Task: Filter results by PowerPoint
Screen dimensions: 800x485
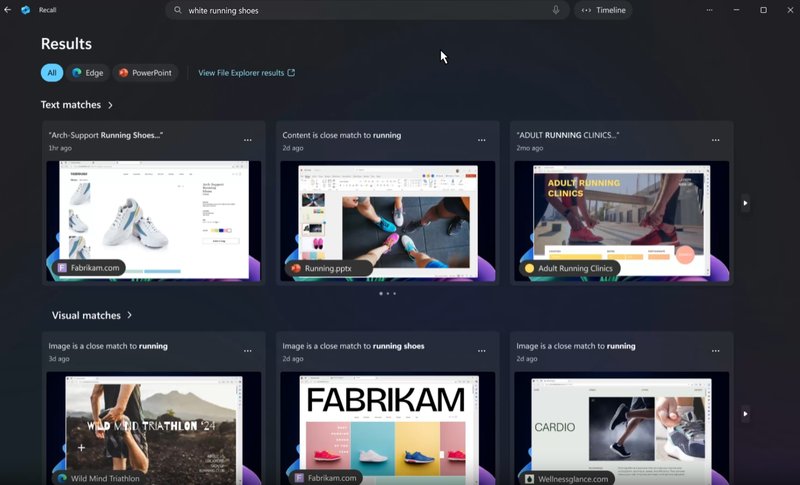Action: [144, 73]
